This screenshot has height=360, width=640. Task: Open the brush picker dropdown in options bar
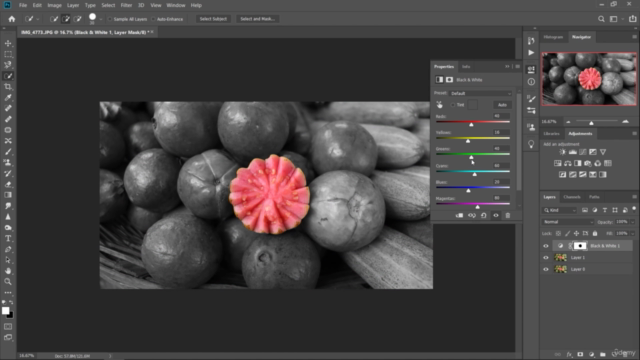(x=101, y=19)
